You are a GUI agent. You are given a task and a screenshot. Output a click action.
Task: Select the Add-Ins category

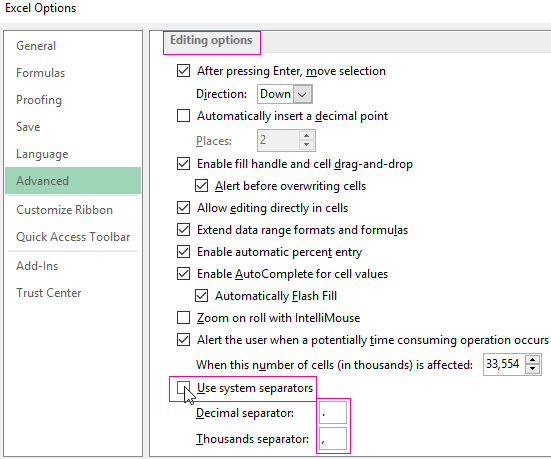tap(37, 266)
